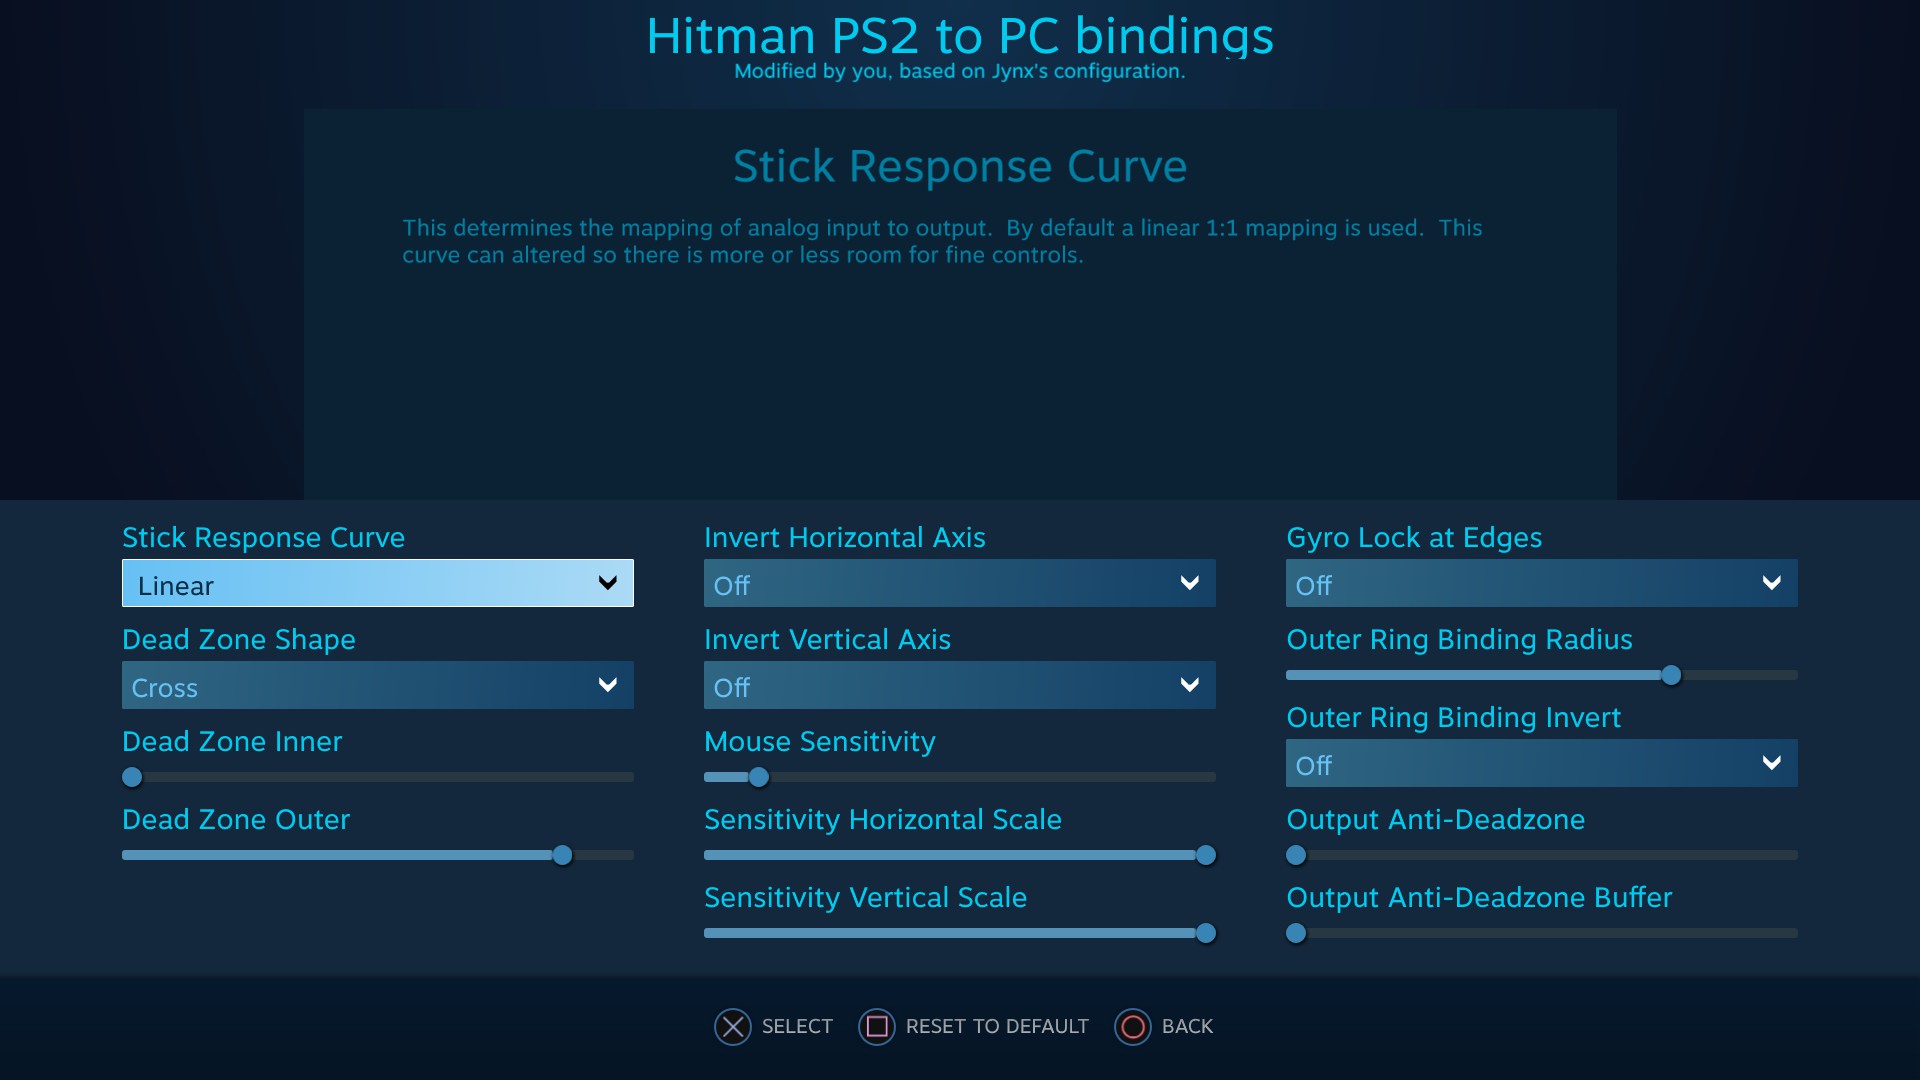Expand the Invert Vertical Axis dropdown
Screen dimensions: 1920x1080
(960, 685)
